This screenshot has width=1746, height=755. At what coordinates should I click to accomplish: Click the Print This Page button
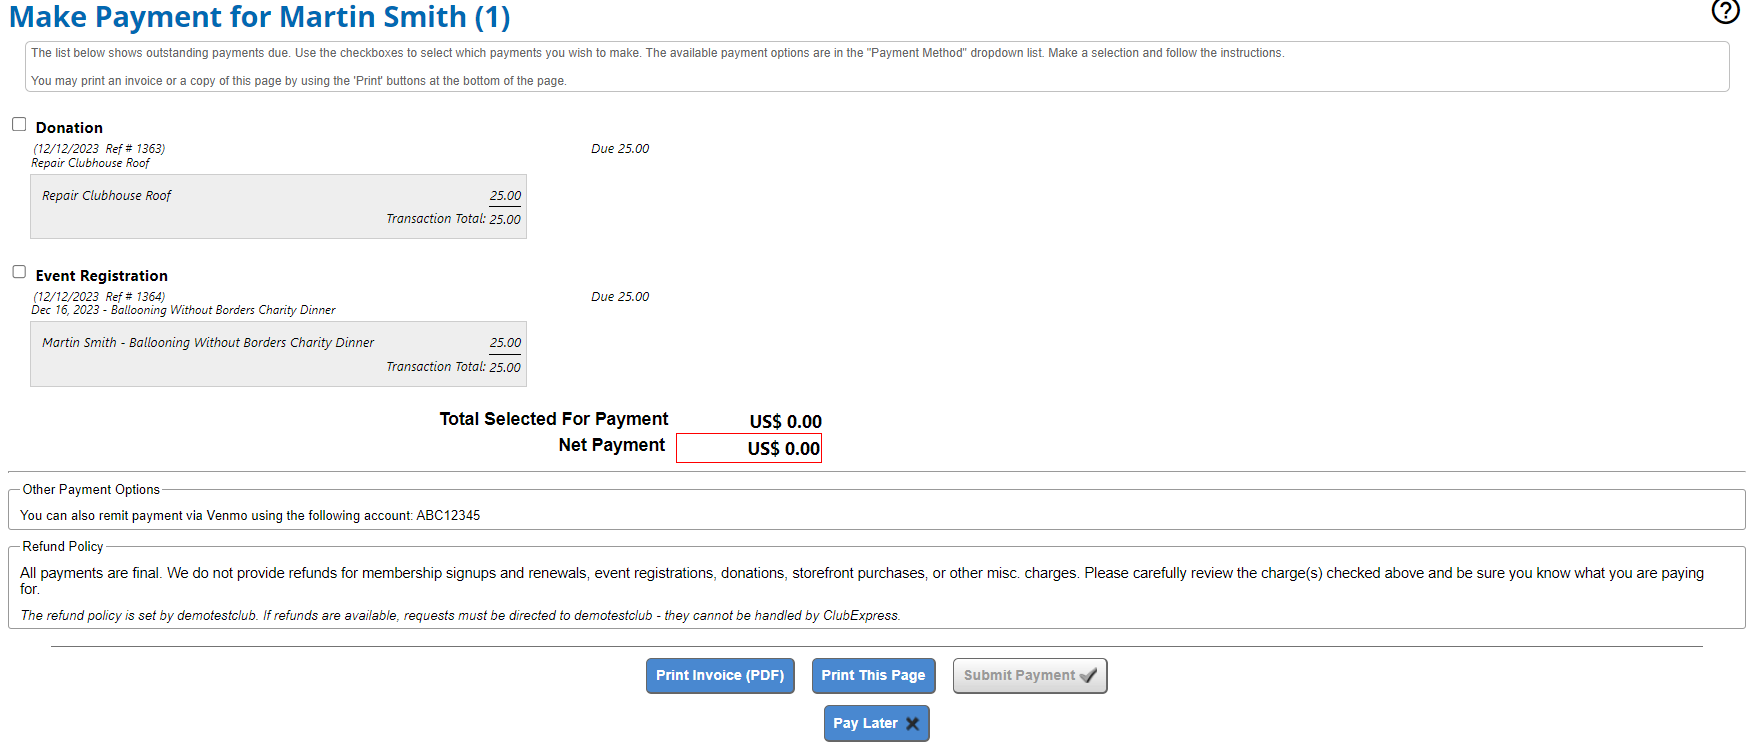pos(872,675)
